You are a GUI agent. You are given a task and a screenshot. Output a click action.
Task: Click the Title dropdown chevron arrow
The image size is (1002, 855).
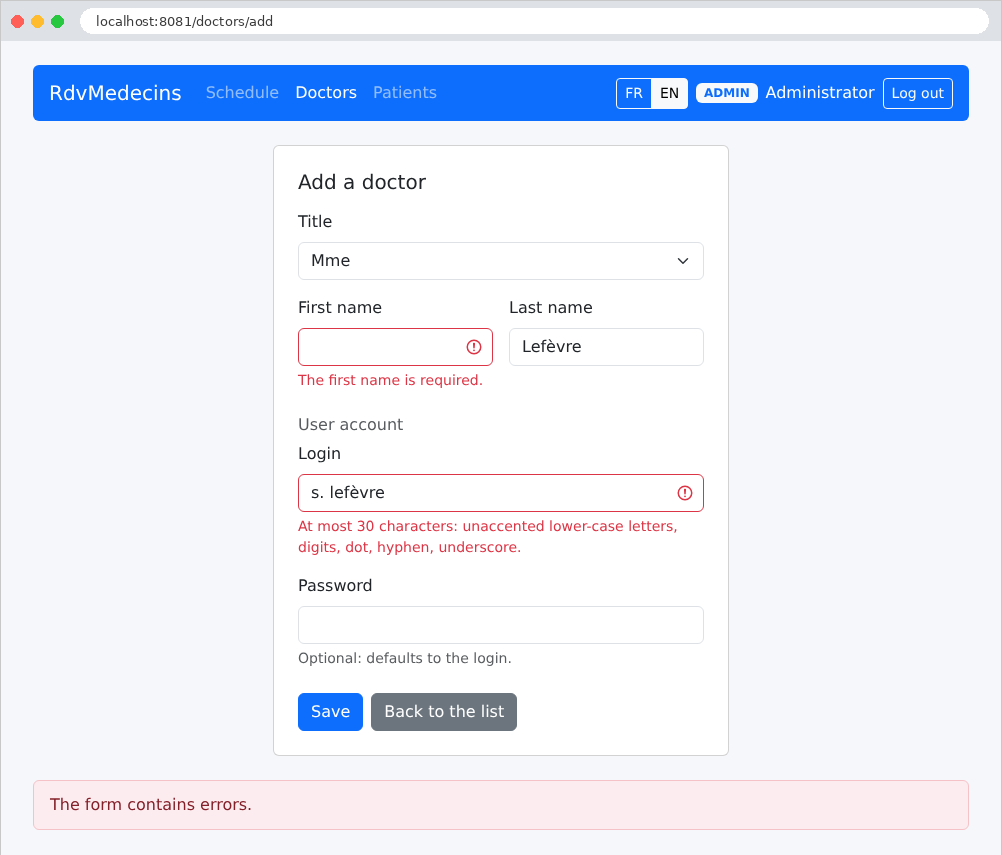point(682,261)
